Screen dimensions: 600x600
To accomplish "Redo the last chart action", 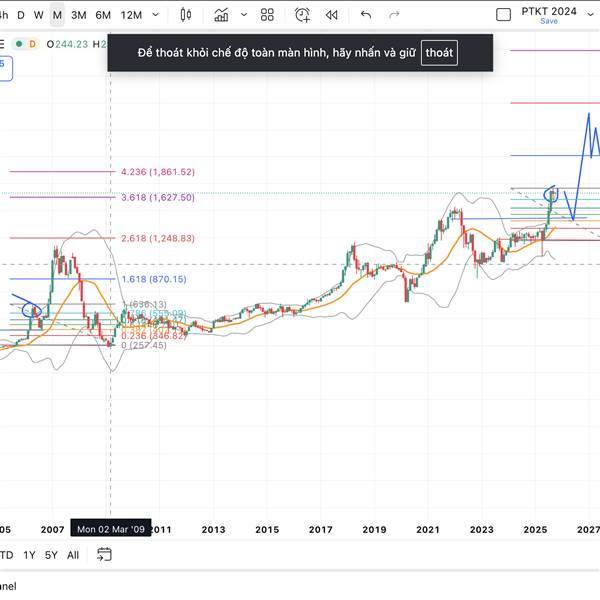I will 394,15.
